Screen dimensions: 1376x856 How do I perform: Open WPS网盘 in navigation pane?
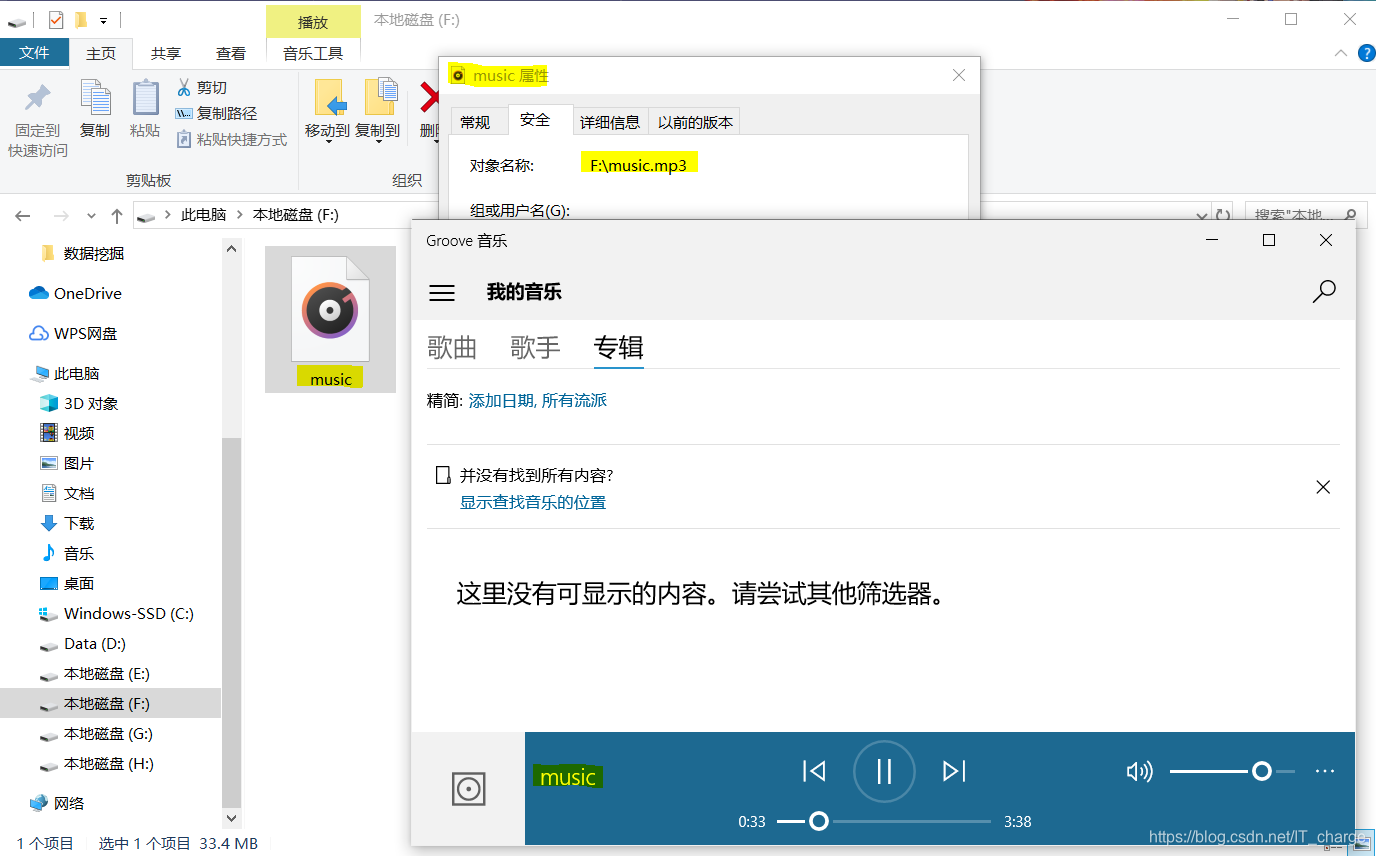tap(85, 333)
